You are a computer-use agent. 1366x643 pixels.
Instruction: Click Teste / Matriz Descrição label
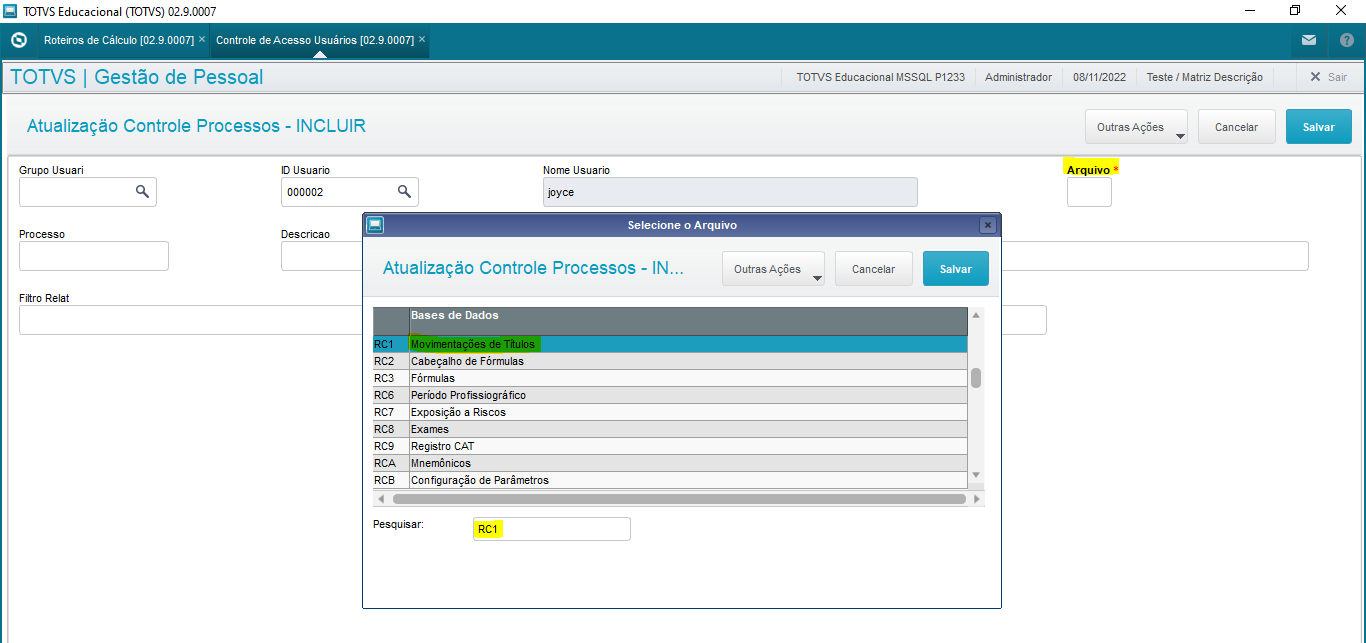[x=1204, y=77]
